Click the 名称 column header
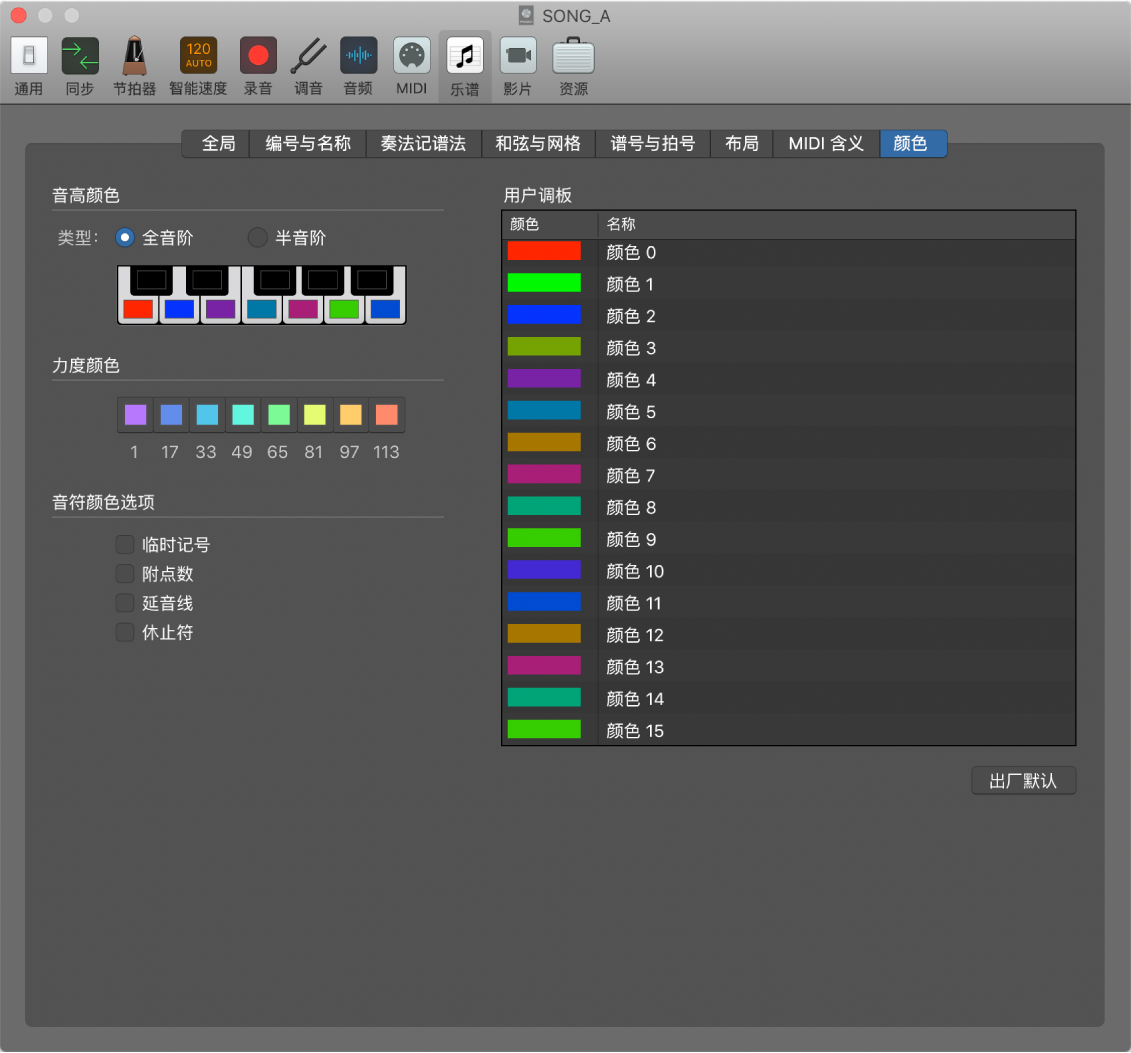 837,224
